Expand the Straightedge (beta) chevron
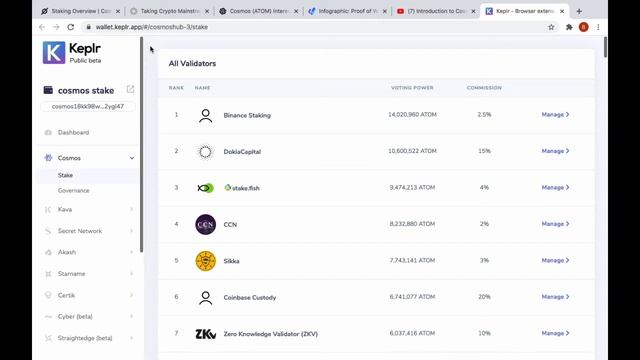The image size is (640, 360). (131, 338)
